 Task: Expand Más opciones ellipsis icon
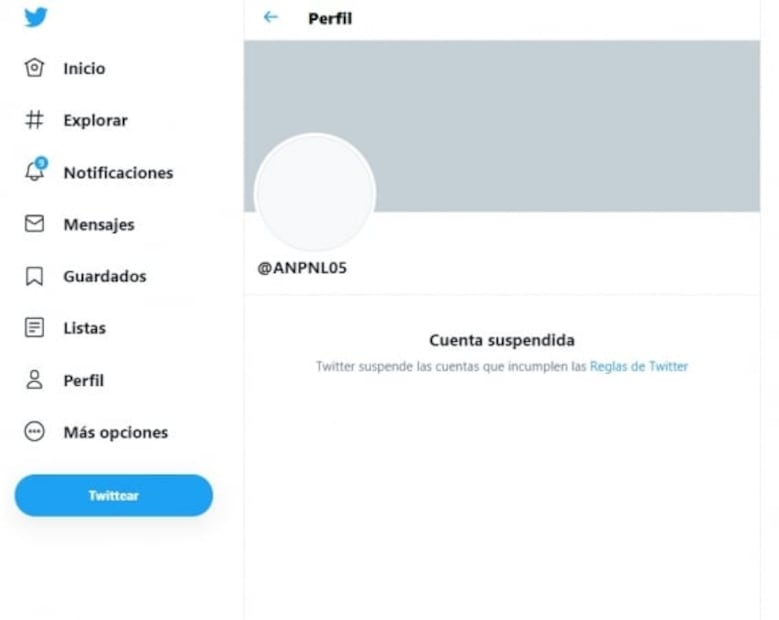tap(34, 431)
